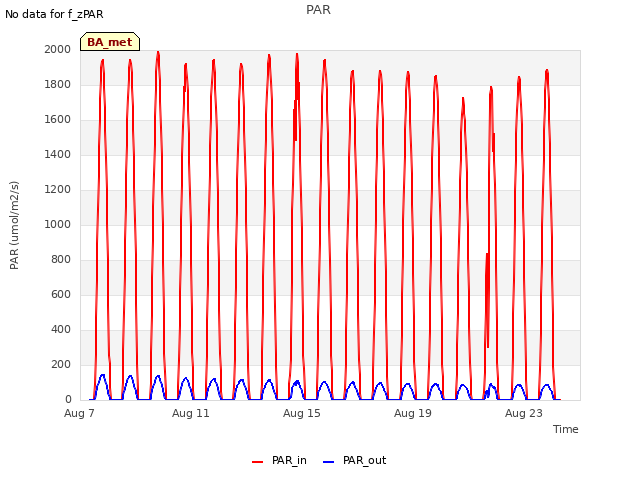Viewport: 640px width, 480px height.
Task: Click the BA_met annotation label
Action: (x=110, y=42)
